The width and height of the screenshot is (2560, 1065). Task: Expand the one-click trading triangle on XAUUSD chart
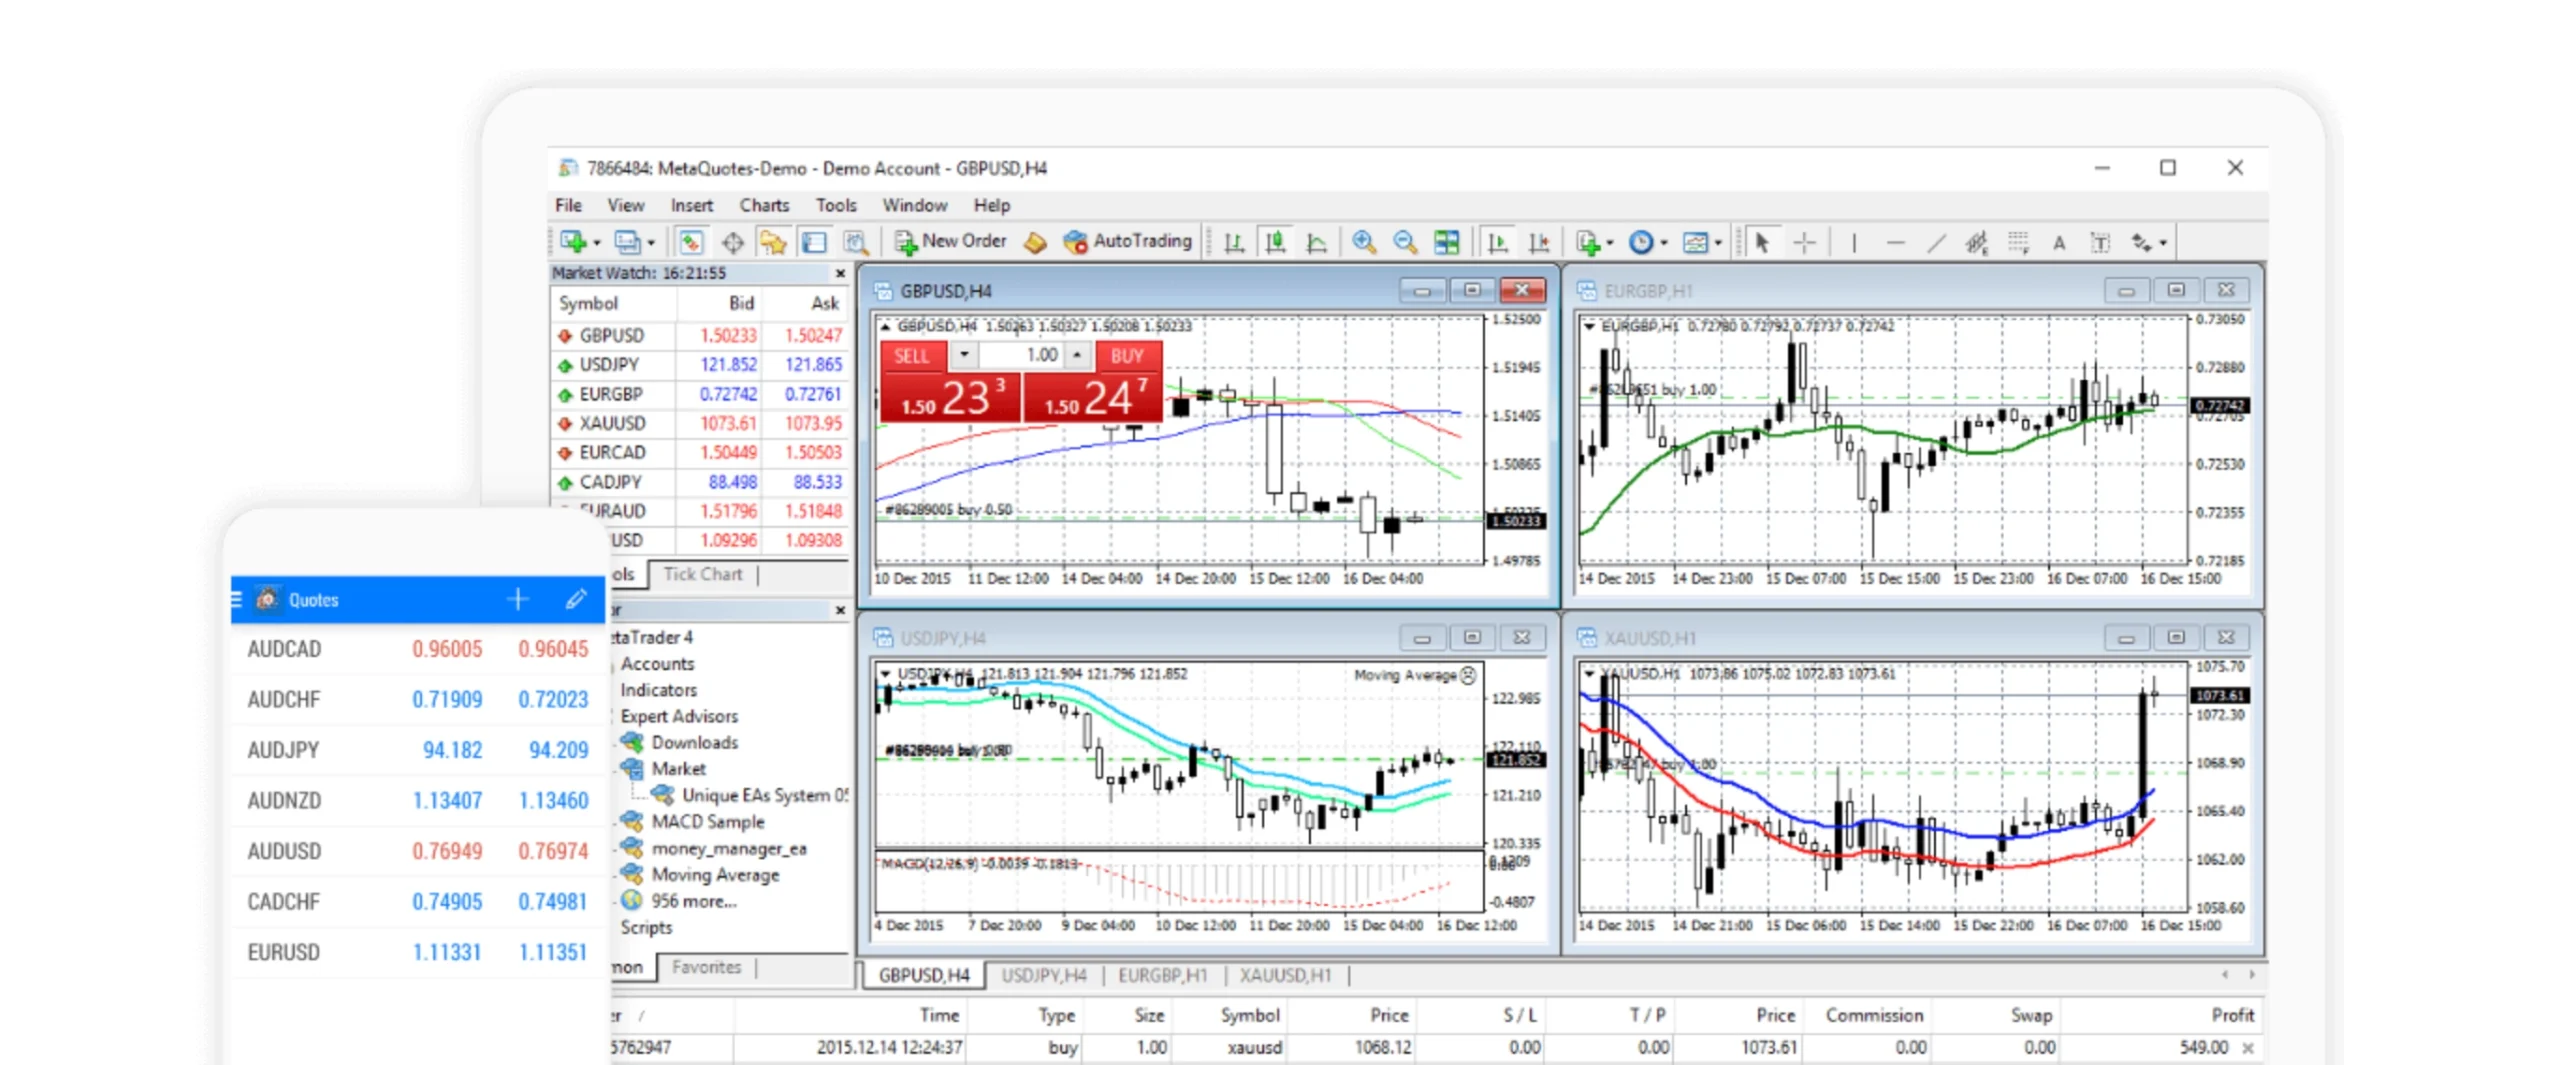coord(1589,673)
